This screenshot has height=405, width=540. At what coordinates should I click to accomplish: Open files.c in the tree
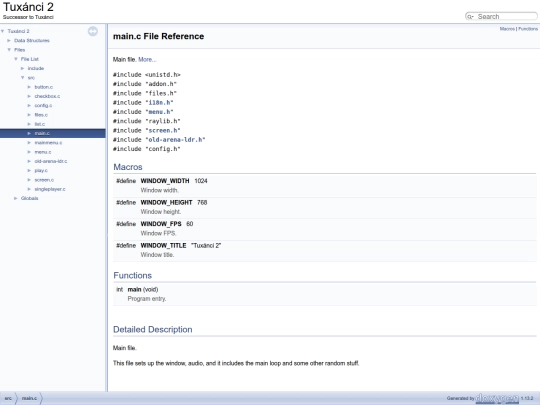pos(41,115)
